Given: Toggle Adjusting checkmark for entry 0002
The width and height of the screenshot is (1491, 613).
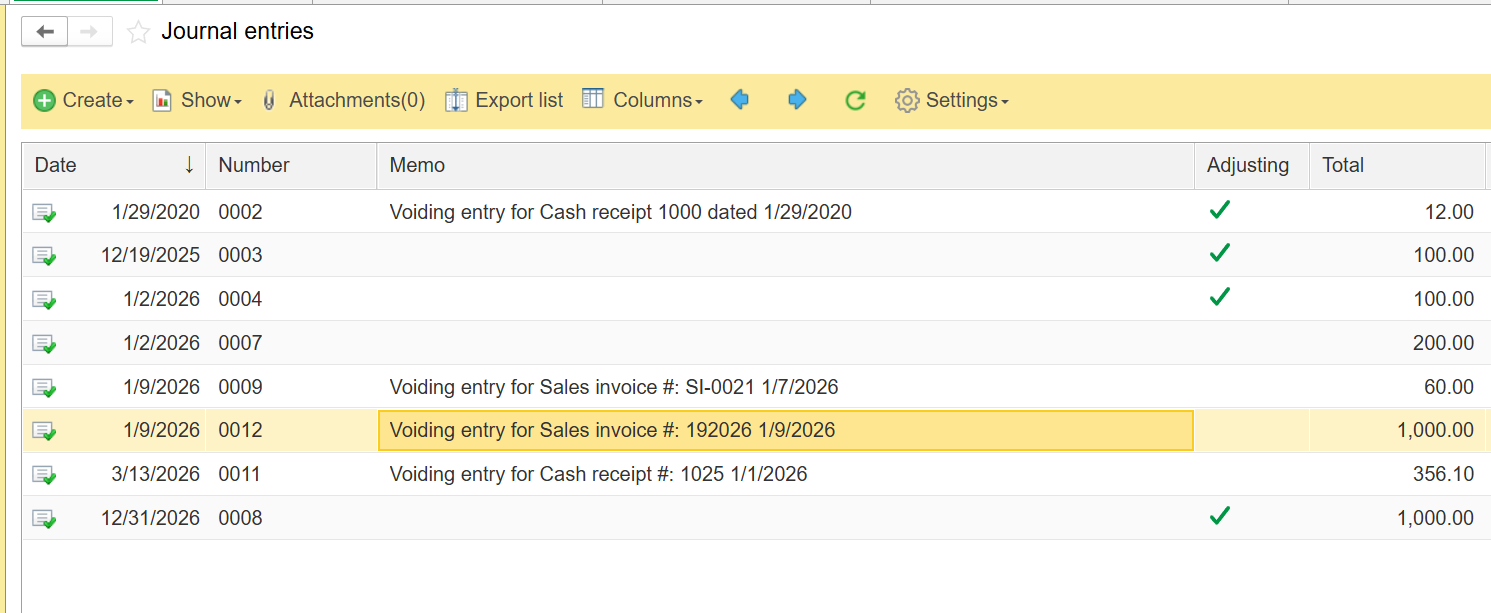Looking at the screenshot, I should [1219, 210].
